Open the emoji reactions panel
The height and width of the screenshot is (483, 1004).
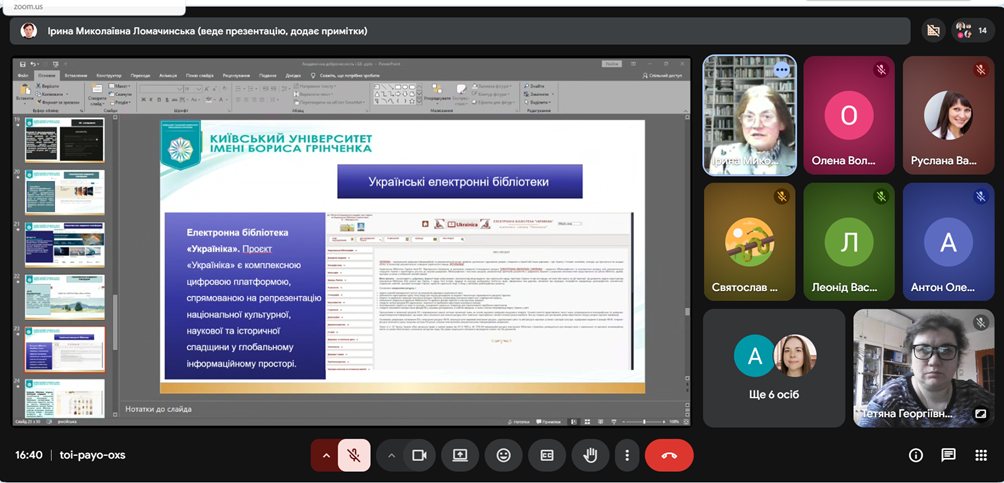click(503, 455)
